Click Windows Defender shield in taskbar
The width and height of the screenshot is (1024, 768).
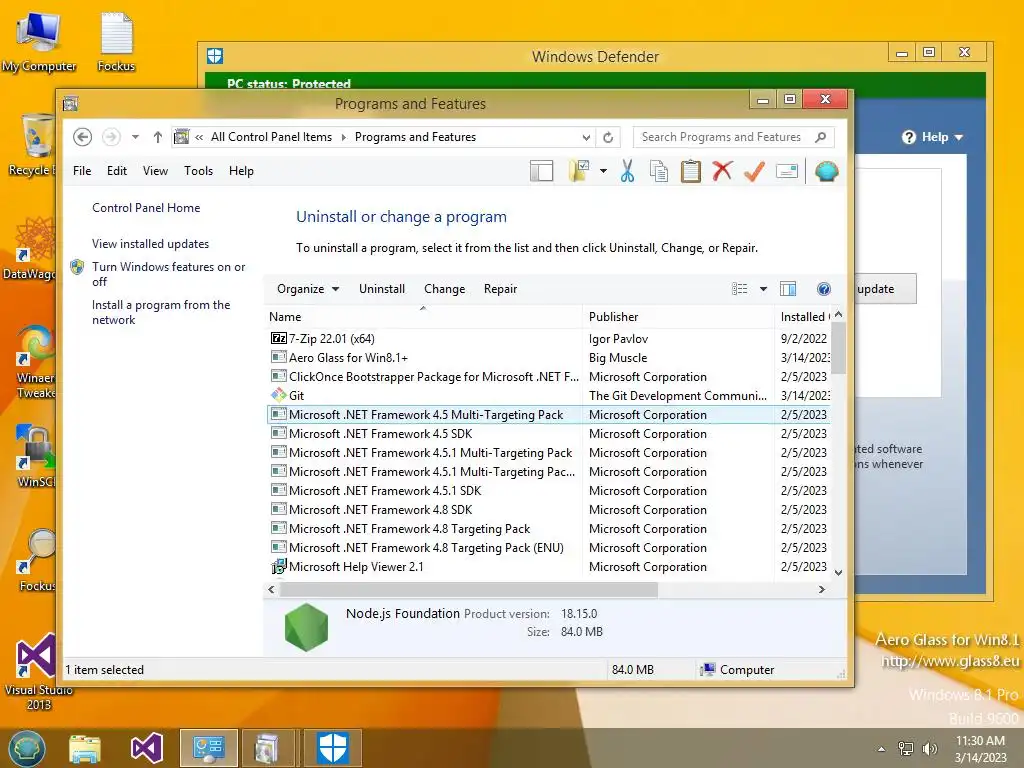tap(332, 748)
